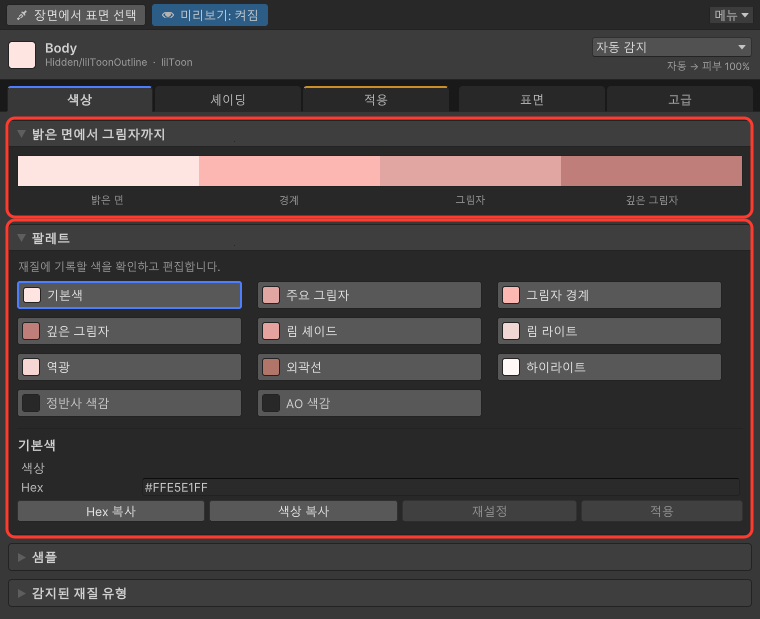Click the 색상 label above Hex
The image size is (760, 619).
pyautogui.click(x=33, y=468)
